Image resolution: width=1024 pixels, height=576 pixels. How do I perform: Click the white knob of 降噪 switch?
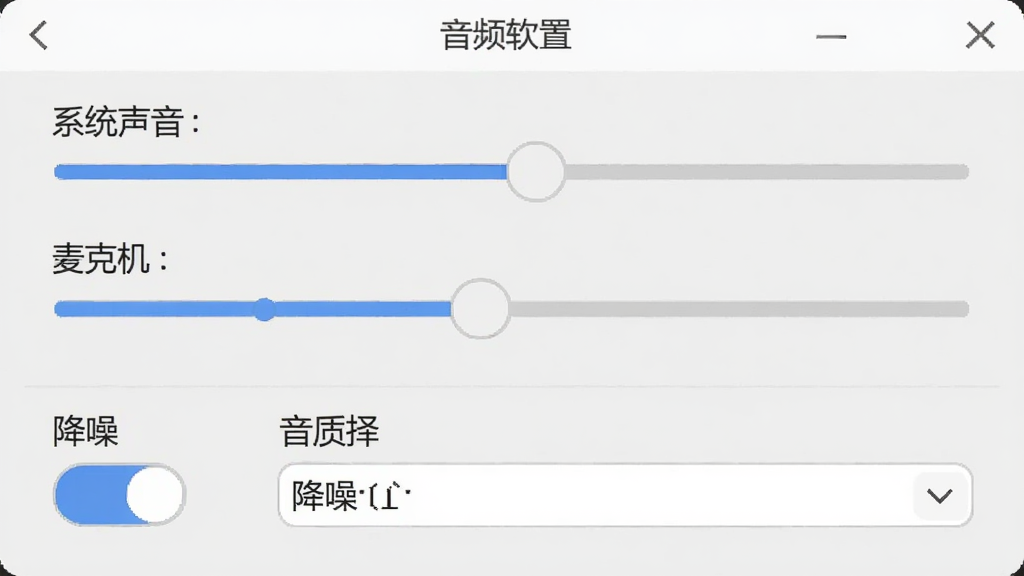[x=154, y=495]
